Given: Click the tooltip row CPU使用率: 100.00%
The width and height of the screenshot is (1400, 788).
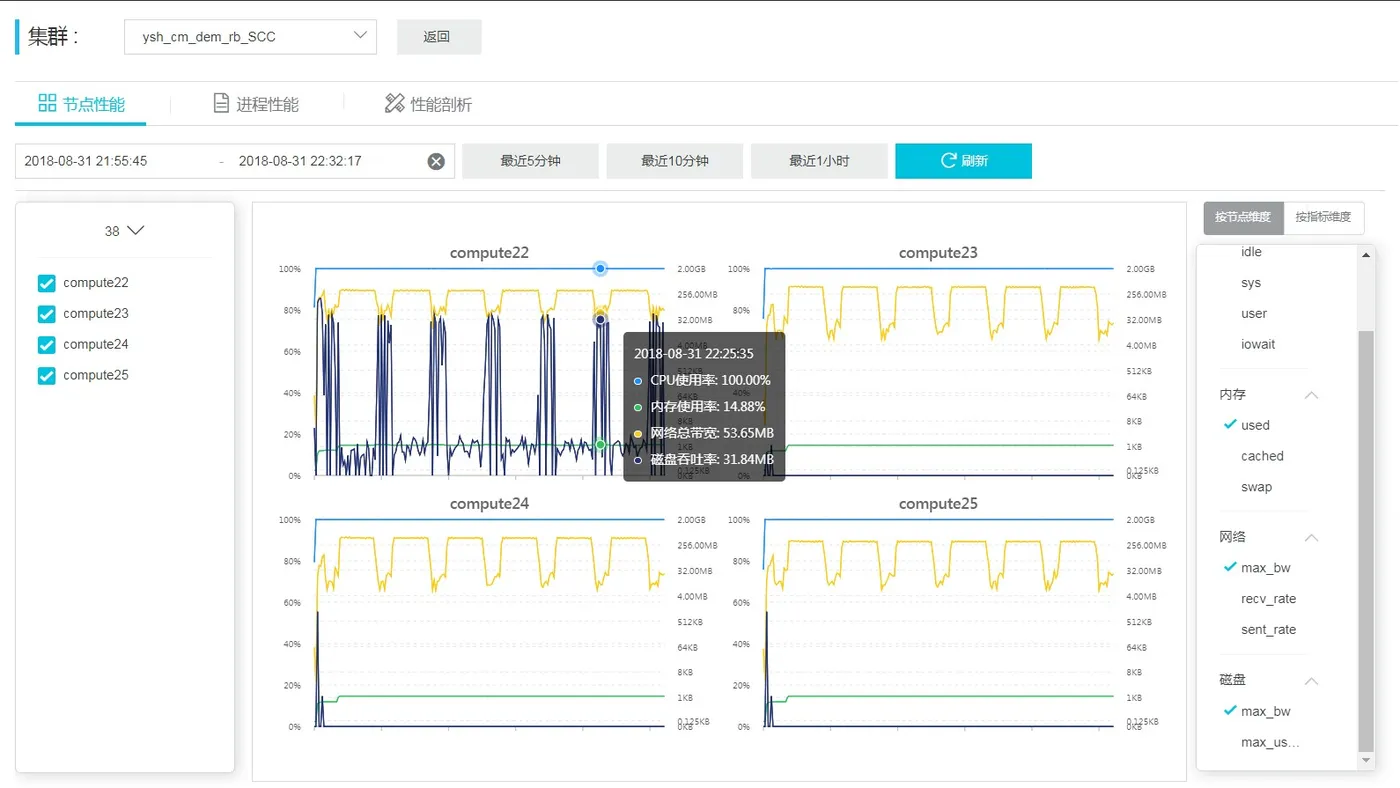Looking at the screenshot, I should 702,381.
